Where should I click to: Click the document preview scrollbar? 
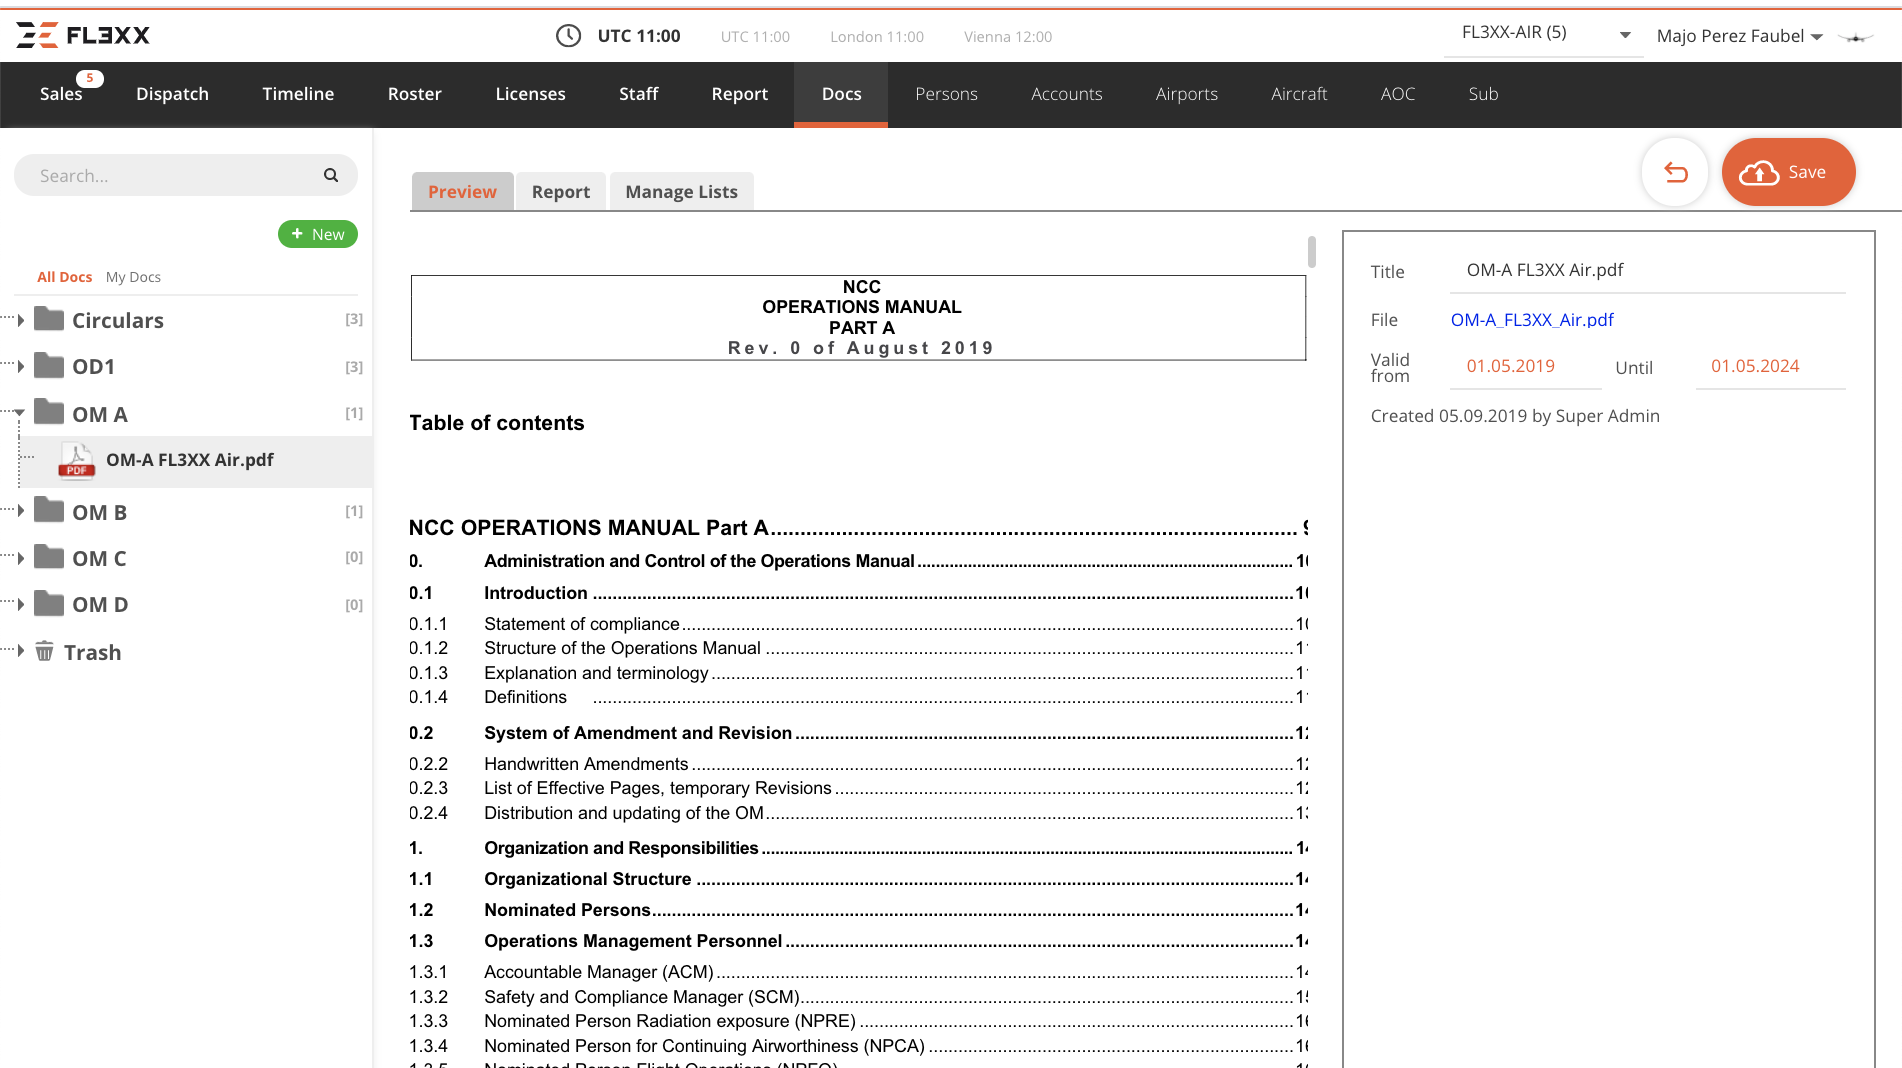point(1311,251)
